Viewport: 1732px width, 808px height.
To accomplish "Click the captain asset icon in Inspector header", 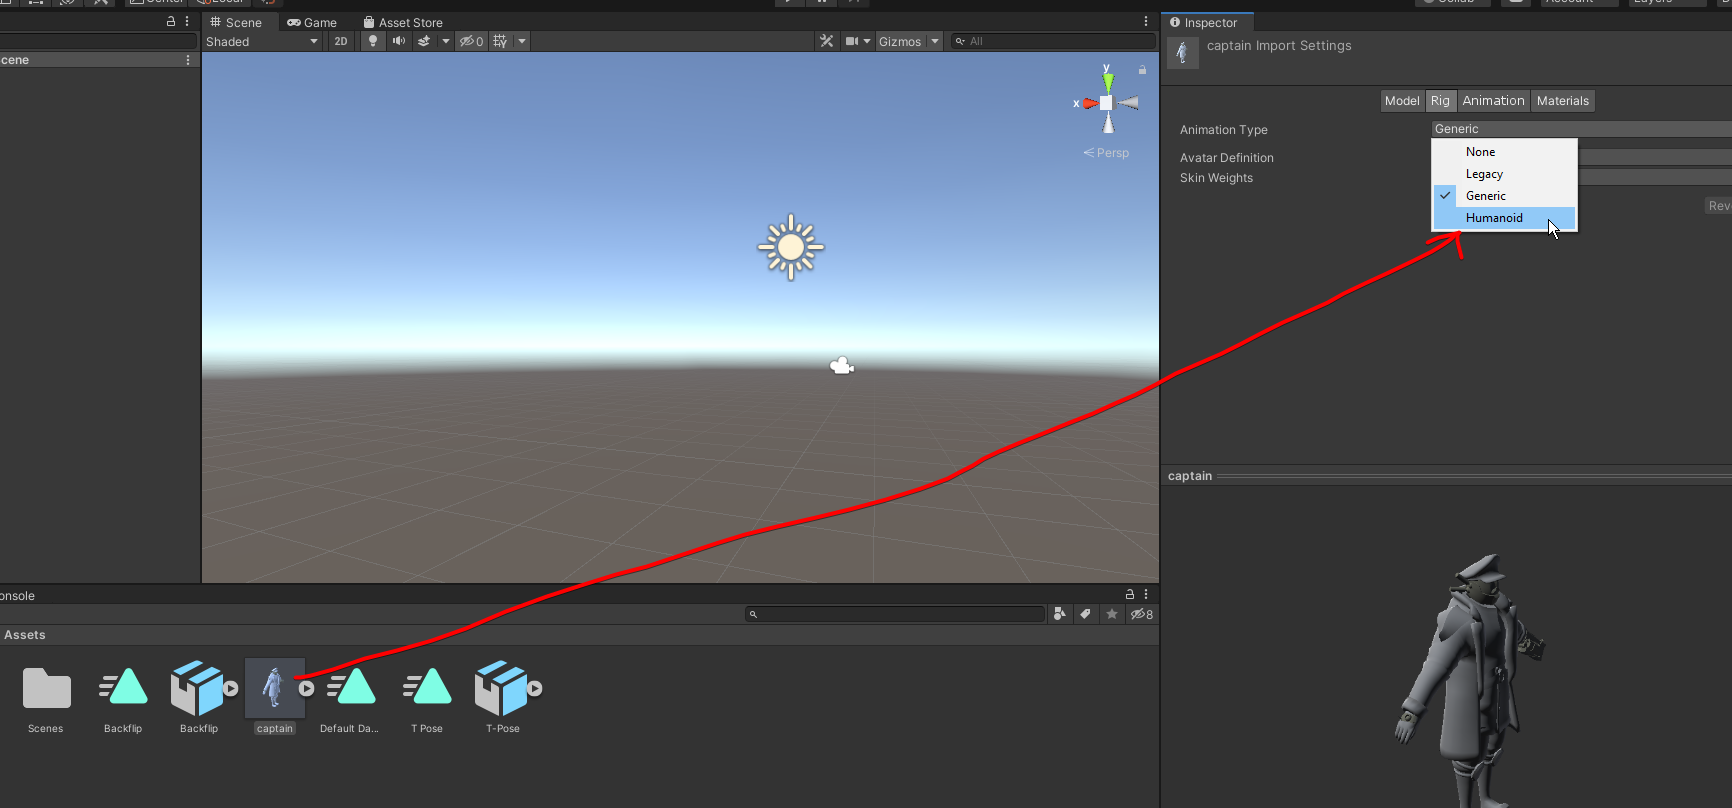I will [1183, 53].
